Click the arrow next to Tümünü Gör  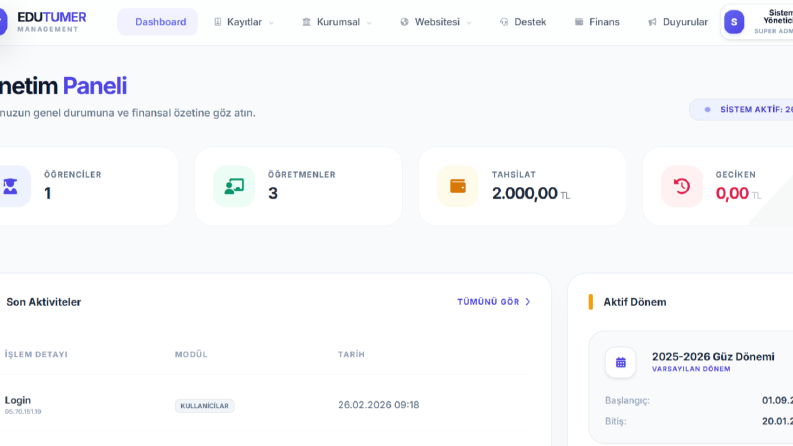pyautogui.click(x=527, y=302)
